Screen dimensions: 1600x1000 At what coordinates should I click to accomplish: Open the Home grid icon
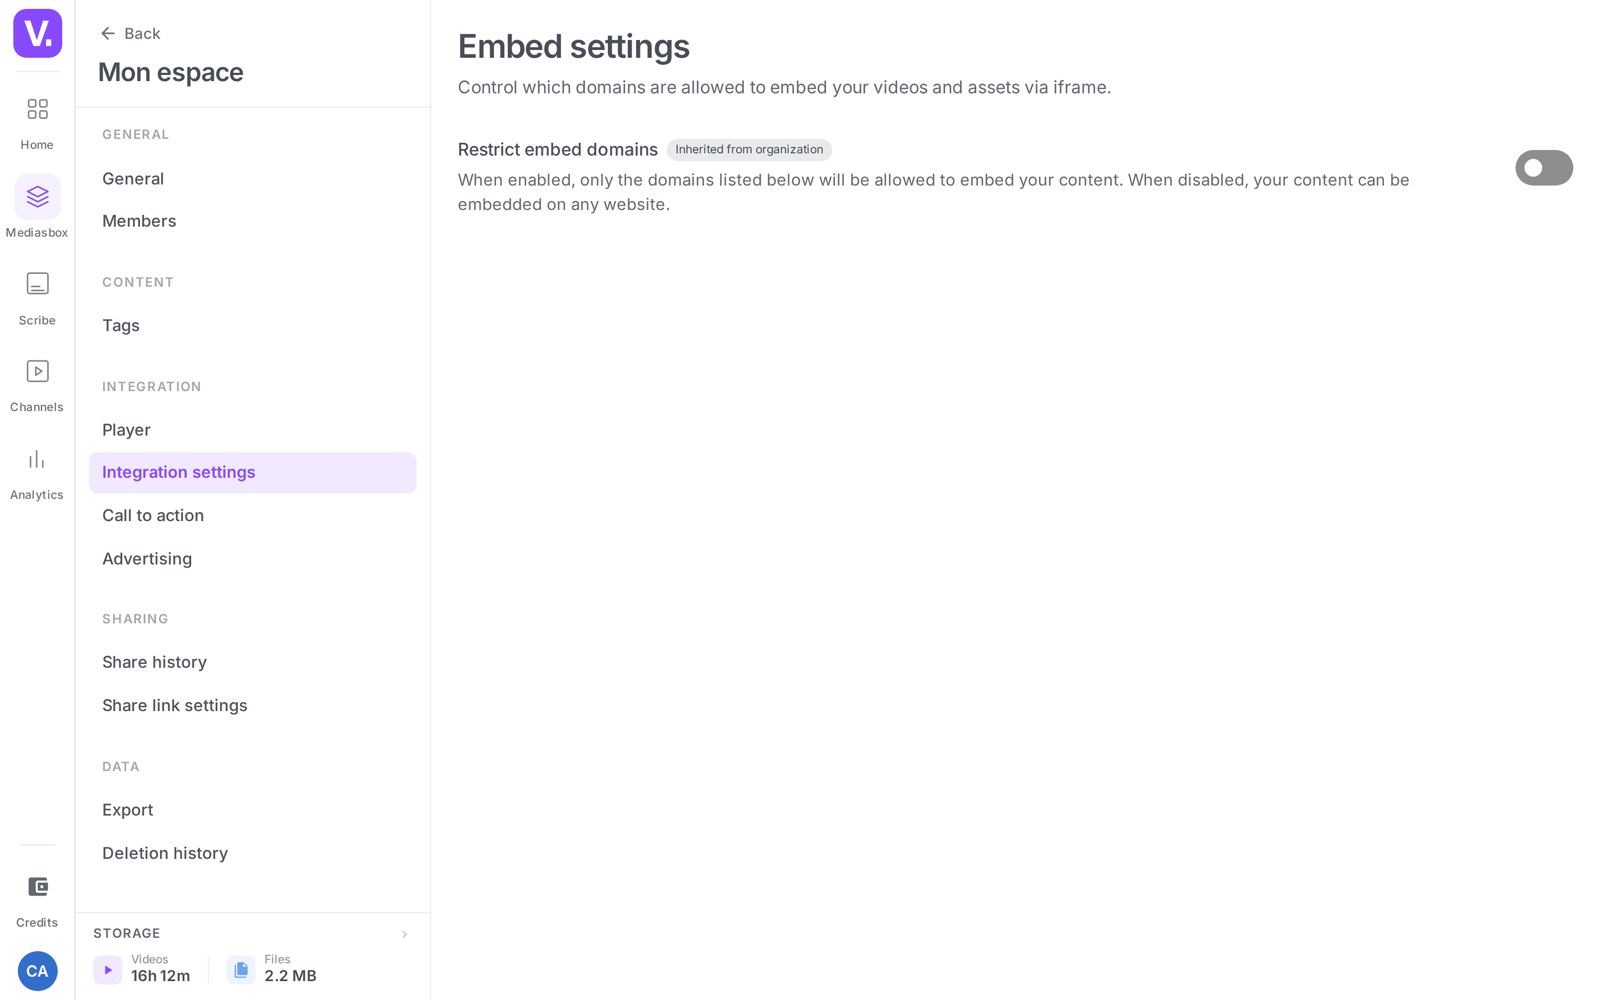pyautogui.click(x=37, y=109)
